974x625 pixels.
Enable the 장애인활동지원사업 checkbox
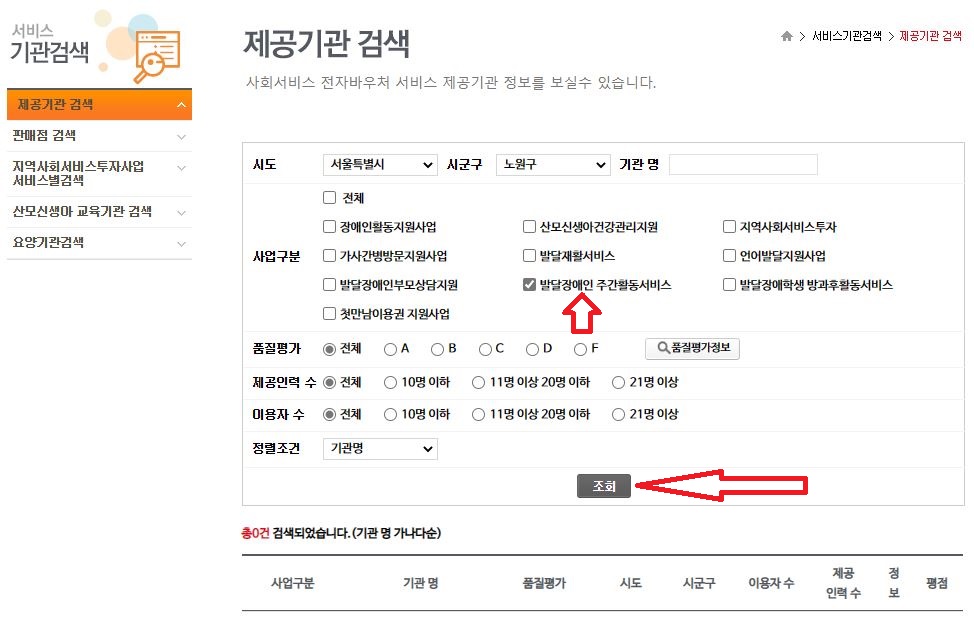(330, 226)
